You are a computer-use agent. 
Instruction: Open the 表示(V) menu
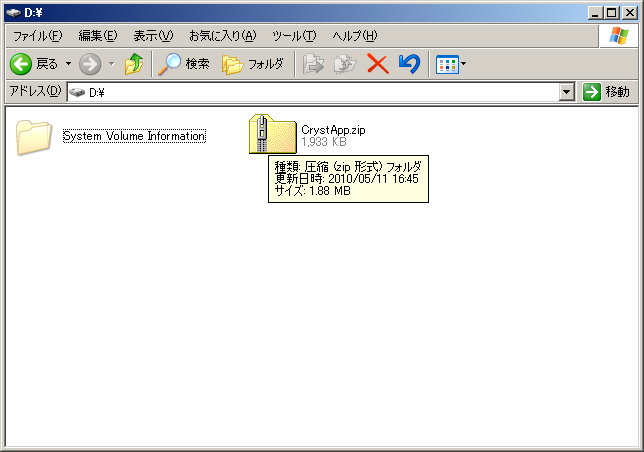(153, 36)
